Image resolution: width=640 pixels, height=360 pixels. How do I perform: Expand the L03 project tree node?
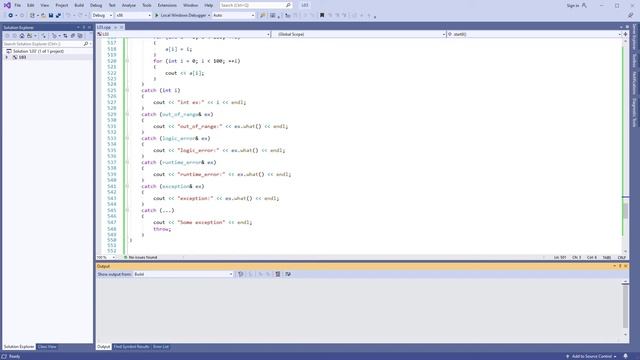click(x=7, y=58)
